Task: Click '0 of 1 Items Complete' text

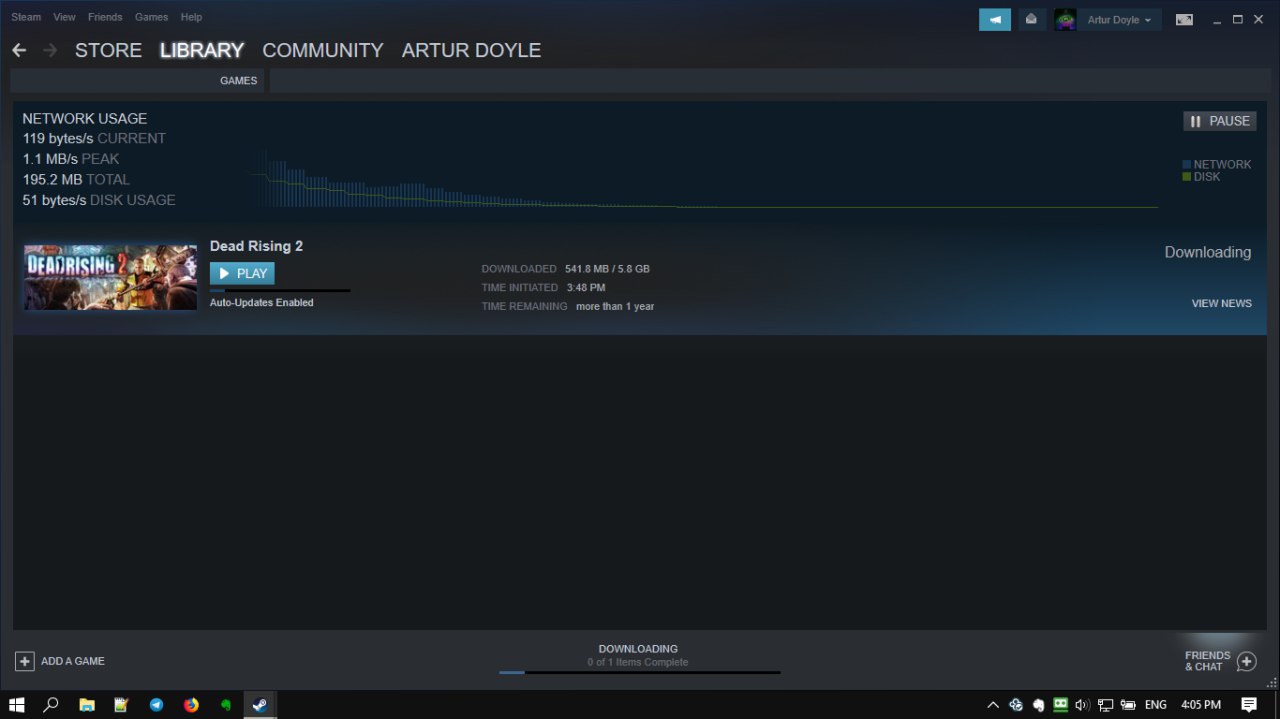Action: 638,662
